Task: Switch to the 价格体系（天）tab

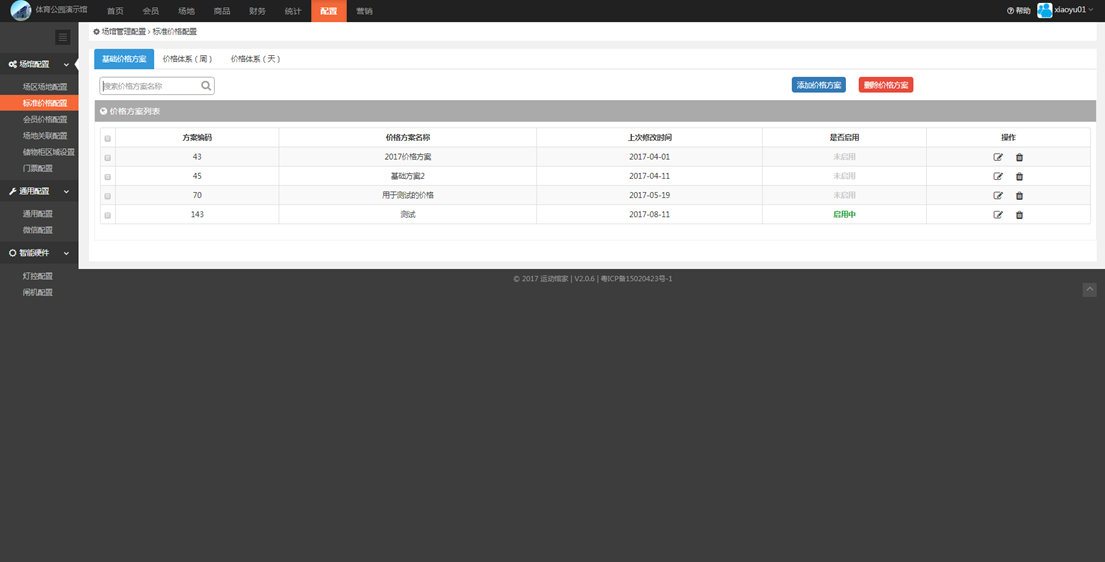Action: click(x=256, y=59)
